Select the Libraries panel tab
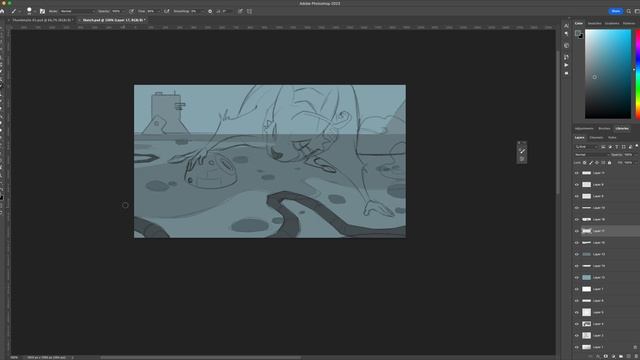The image size is (640, 360). [x=622, y=129]
